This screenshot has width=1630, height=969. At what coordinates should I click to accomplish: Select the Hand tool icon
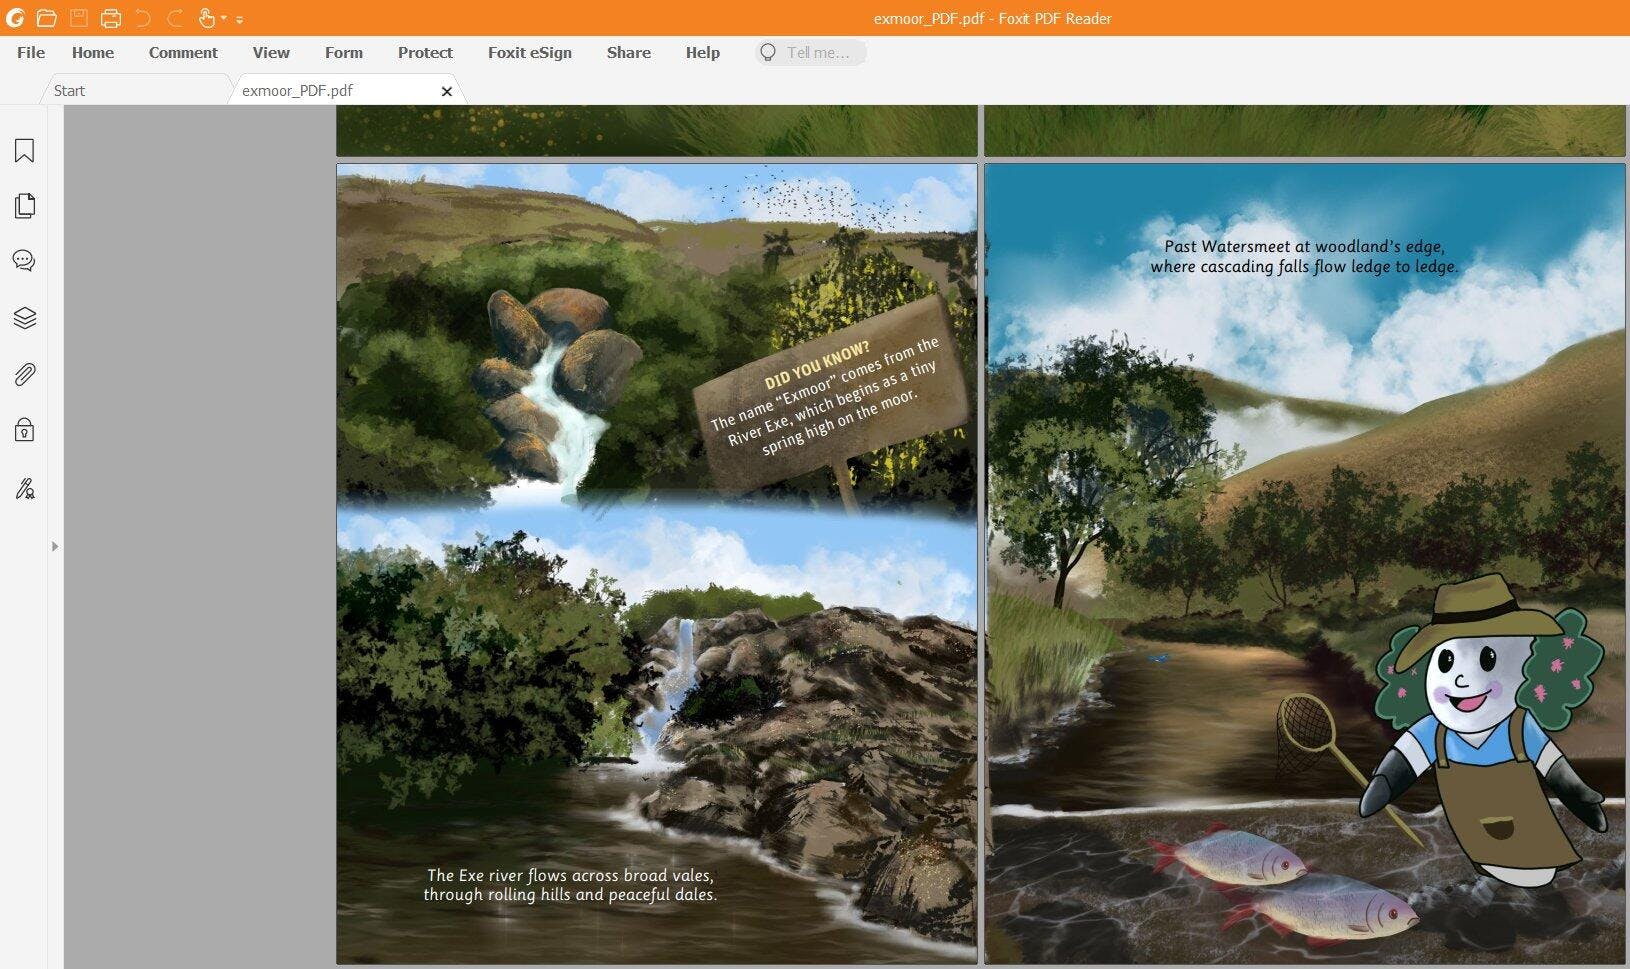(x=206, y=18)
